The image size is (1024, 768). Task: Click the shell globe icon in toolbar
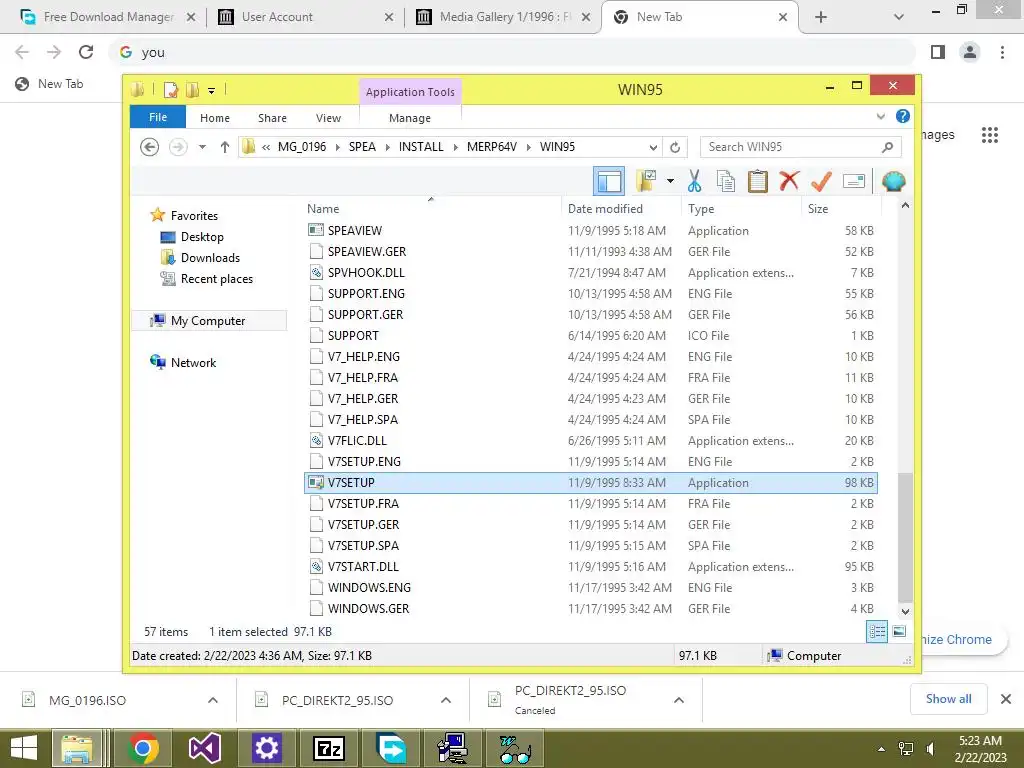893,181
